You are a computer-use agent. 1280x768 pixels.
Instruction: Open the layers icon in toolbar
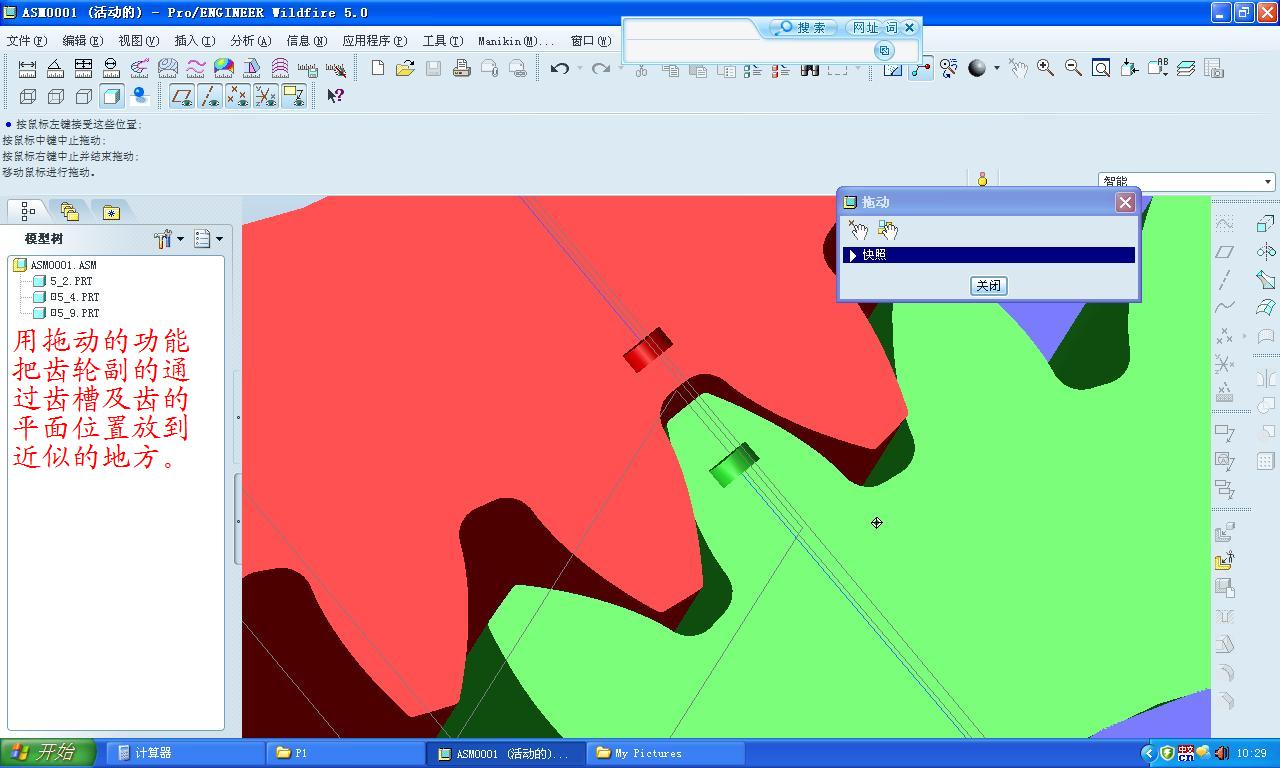pos(1186,68)
